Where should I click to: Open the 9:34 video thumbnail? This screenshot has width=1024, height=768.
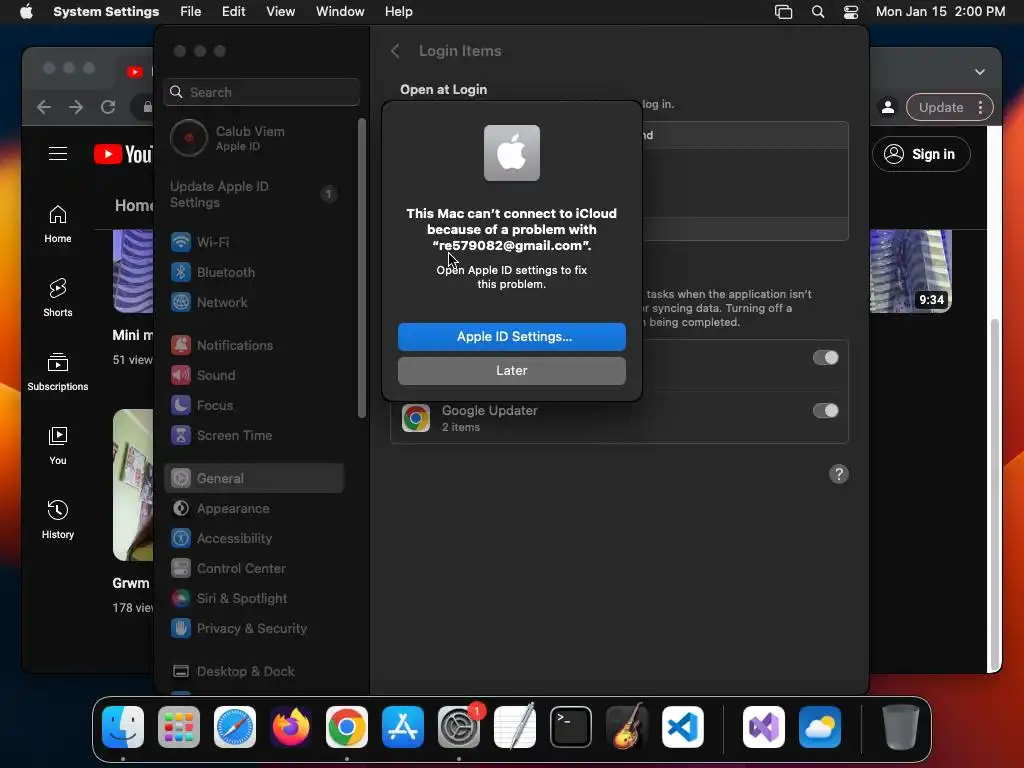(x=910, y=271)
